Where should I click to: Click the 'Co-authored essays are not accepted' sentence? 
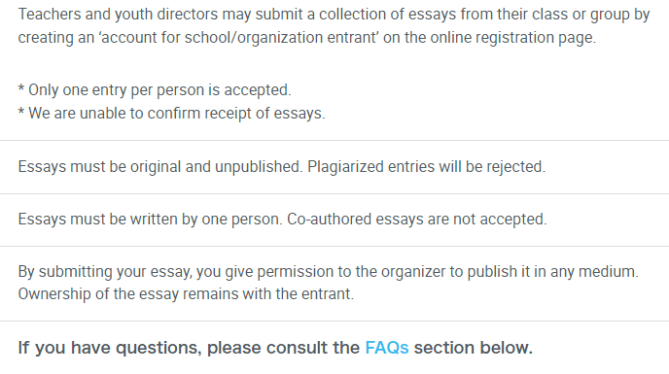tap(416, 219)
